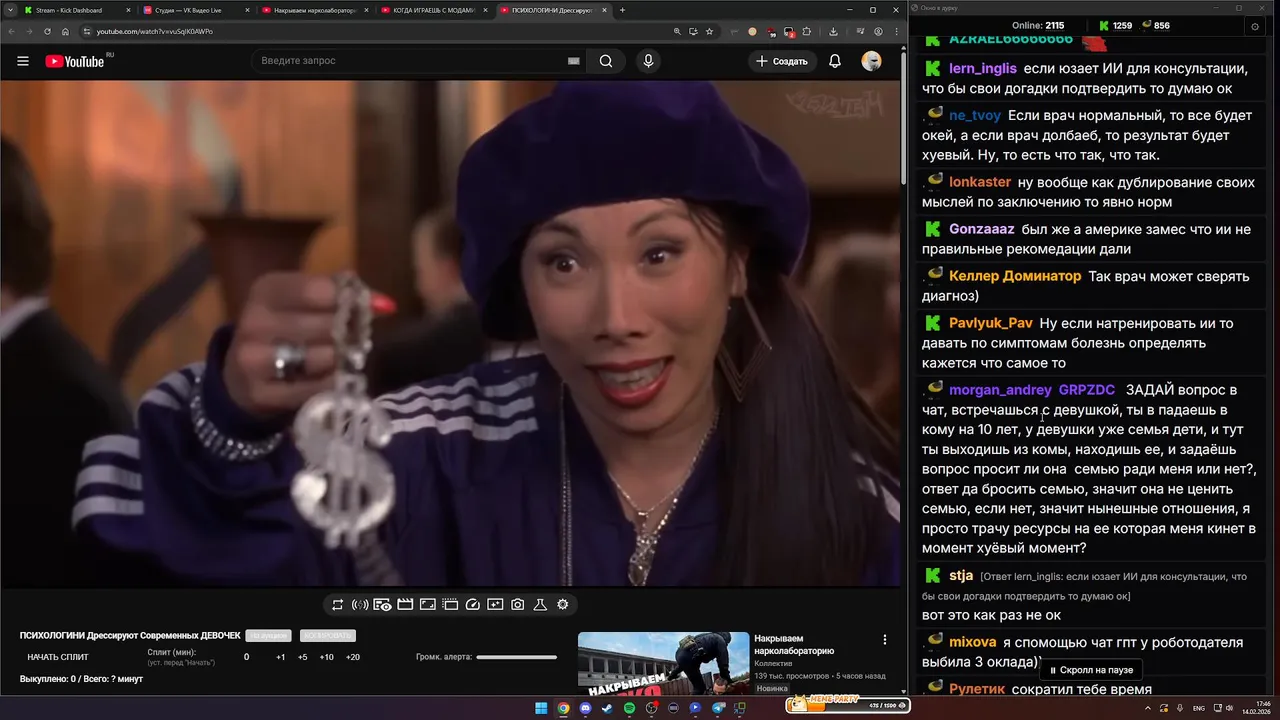This screenshot has width=1280, height=720.
Task: Open the on-screen keyboard in search box
Action: click(574, 61)
